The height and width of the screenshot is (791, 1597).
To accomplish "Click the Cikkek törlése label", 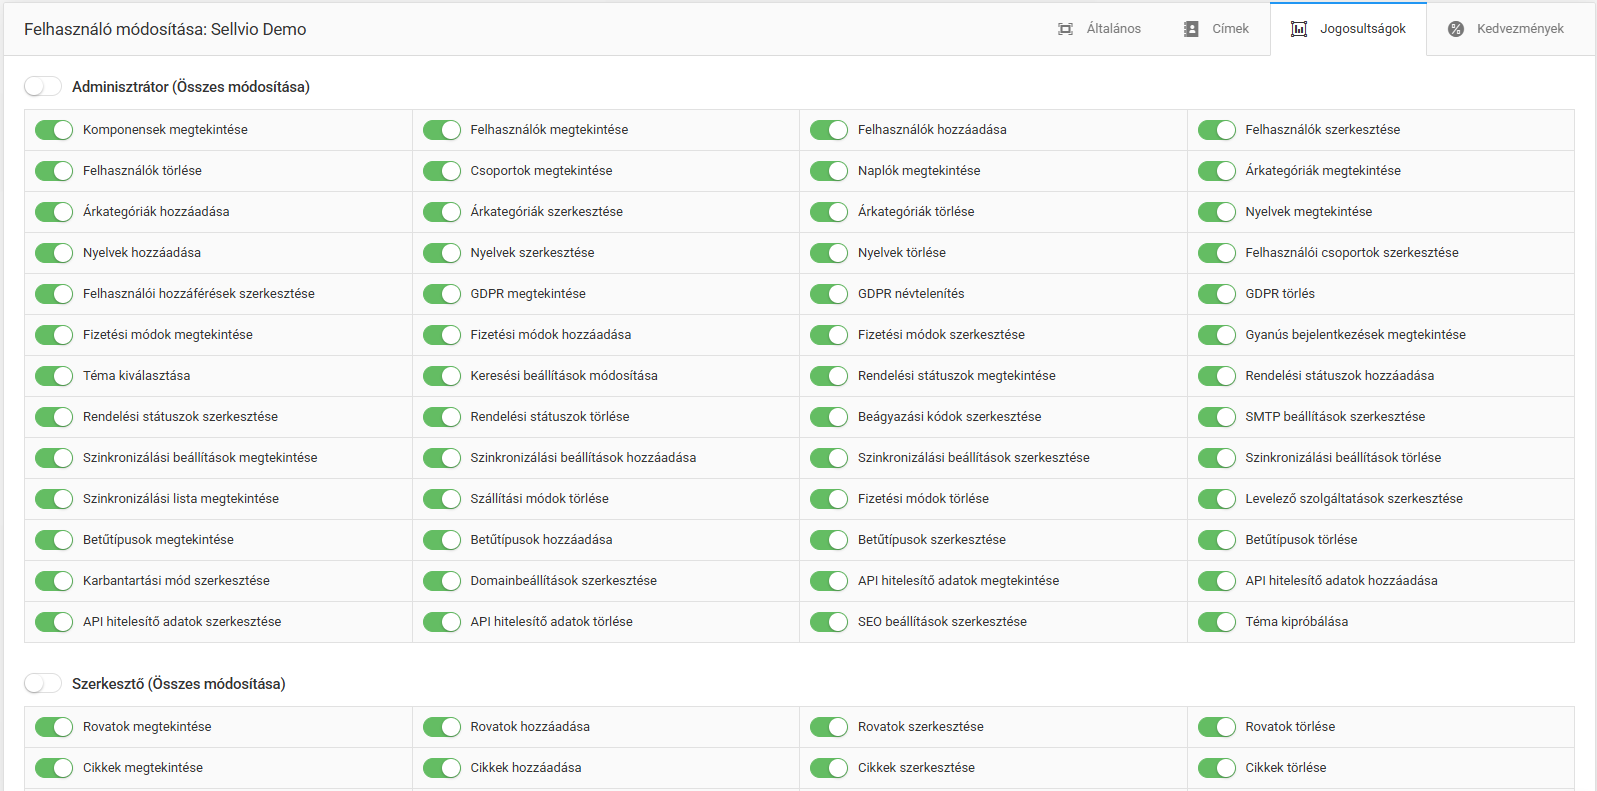I will (x=1285, y=768).
